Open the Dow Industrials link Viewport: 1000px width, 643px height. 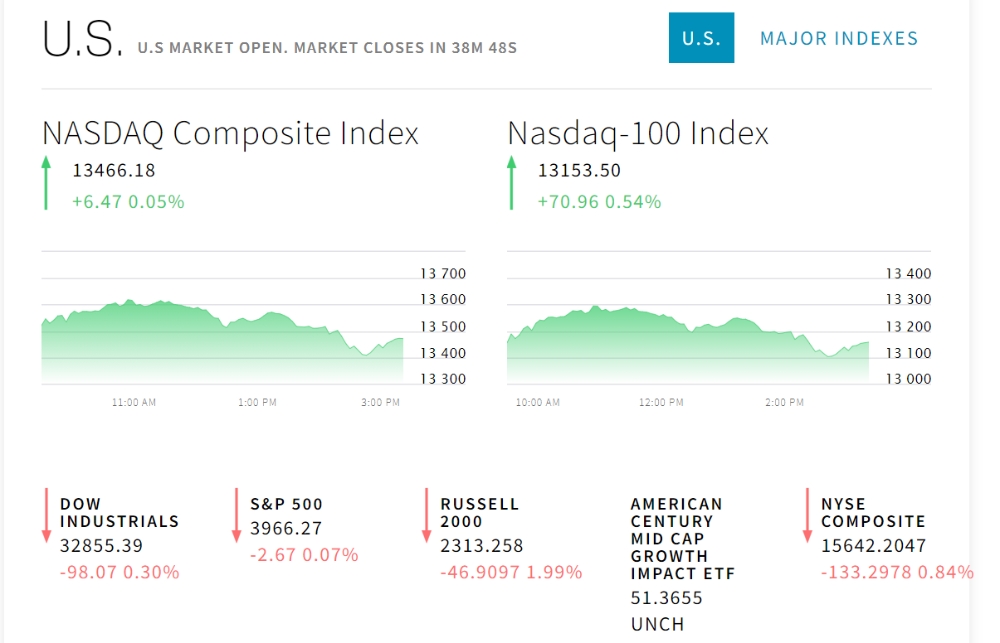pyautogui.click(x=119, y=512)
